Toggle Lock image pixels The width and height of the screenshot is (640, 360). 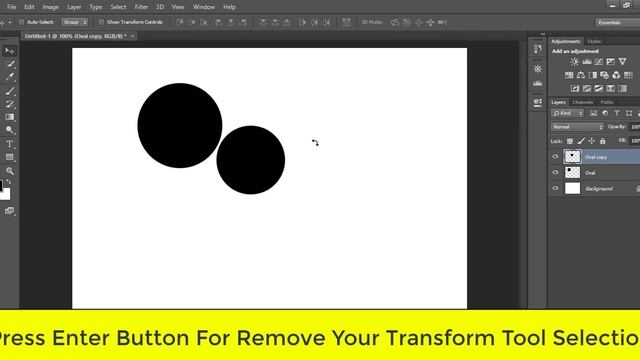pyautogui.click(x=581, y=141)
